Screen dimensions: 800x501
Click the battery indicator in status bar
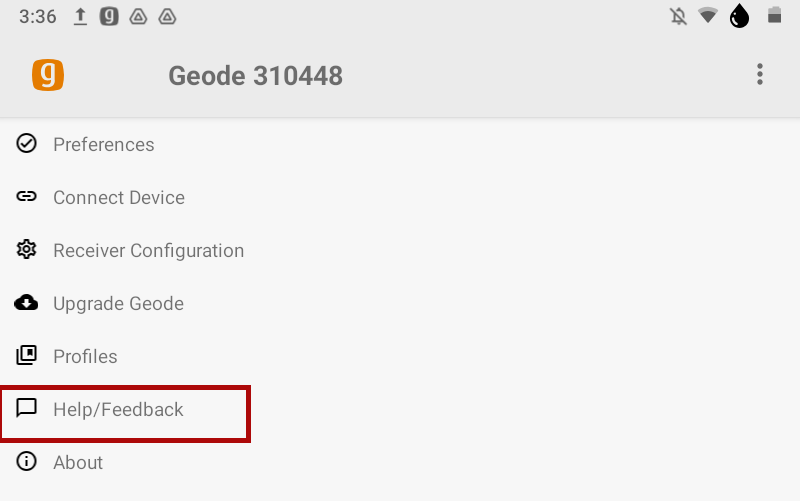pyautogui.click(x=773, y=17)
